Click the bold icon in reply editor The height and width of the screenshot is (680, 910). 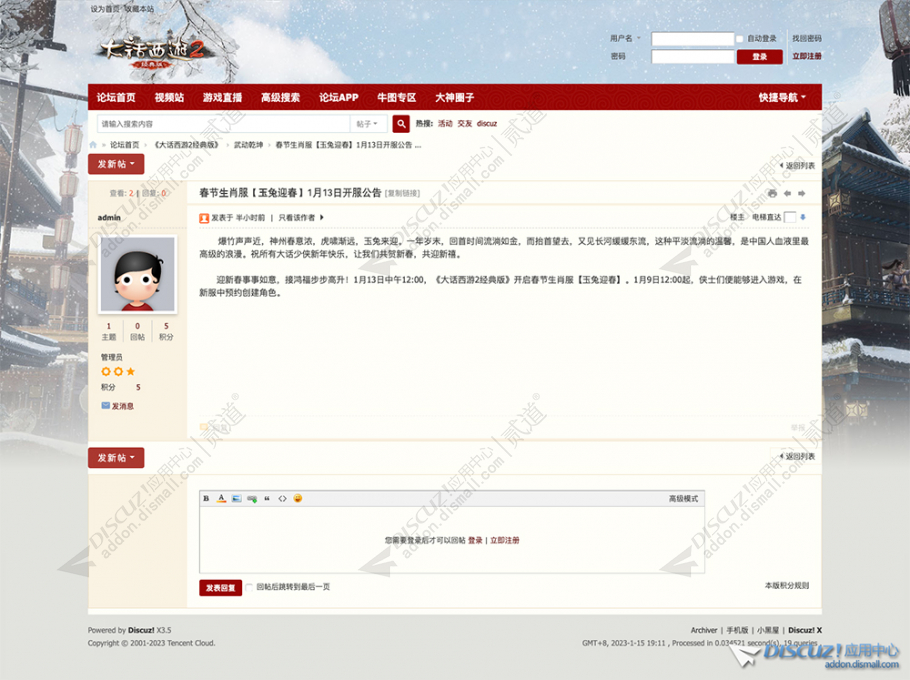(x=206, y=498)
